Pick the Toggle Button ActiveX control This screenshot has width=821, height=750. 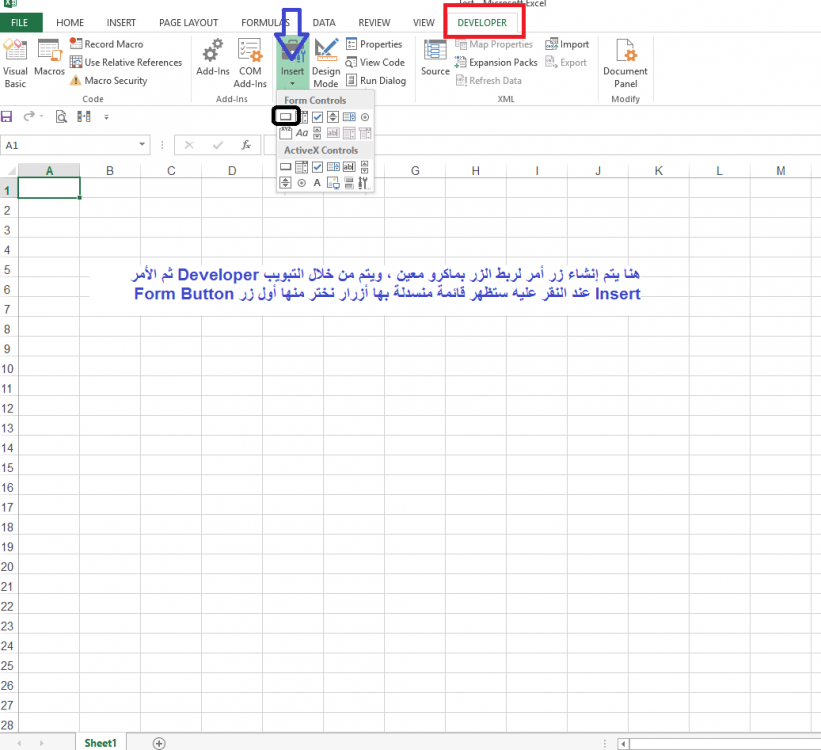tap(349, 183)
